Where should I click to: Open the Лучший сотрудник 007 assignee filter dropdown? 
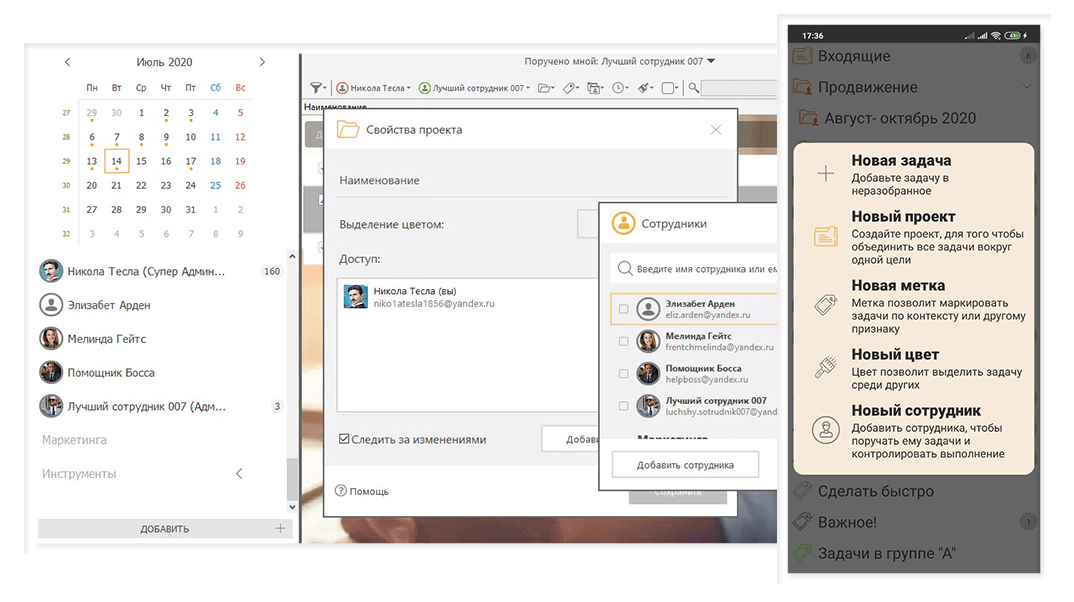(x=474, y=88)
